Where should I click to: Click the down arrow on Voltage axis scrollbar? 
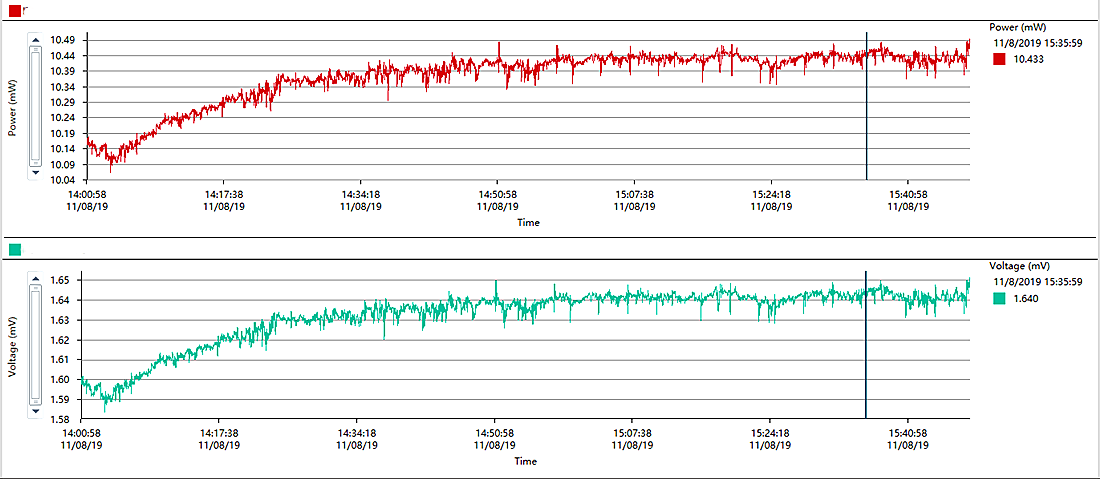(x=36, y=410)
